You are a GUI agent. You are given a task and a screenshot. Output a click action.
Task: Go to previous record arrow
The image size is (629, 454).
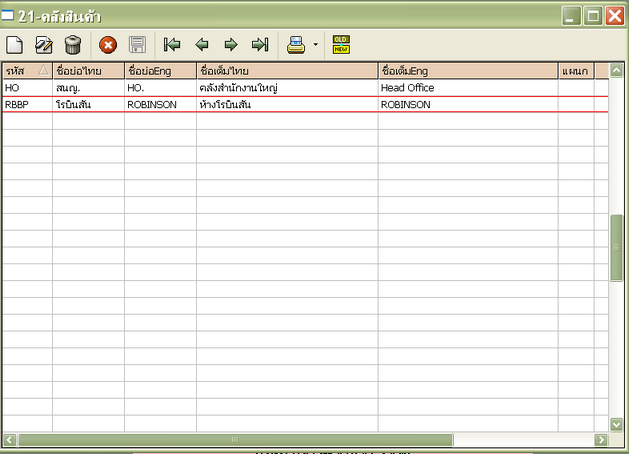point(201,45)
